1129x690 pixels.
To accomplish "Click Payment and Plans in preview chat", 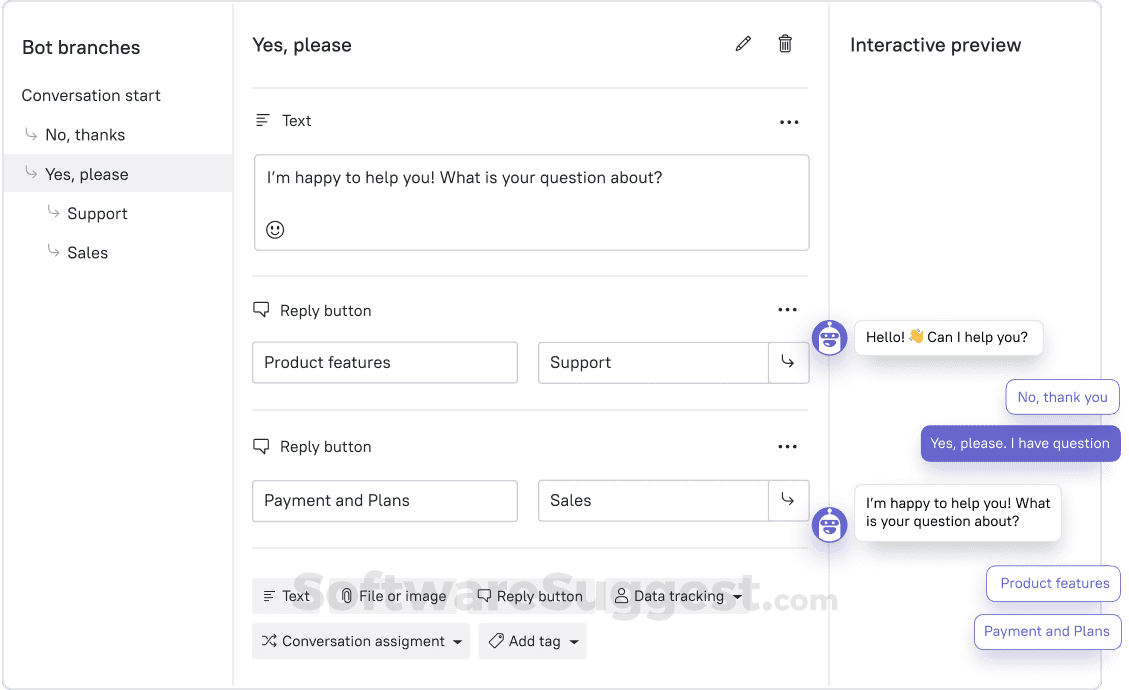I will (1046, 631).
